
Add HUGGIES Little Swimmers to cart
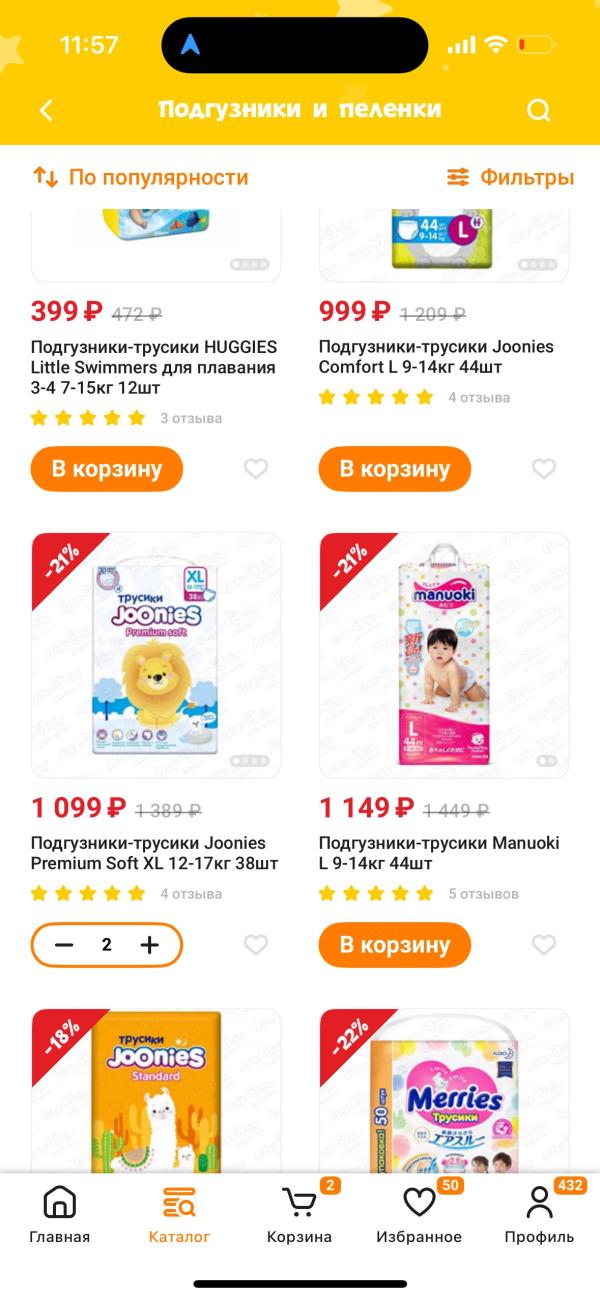click(x=107, y=469)
